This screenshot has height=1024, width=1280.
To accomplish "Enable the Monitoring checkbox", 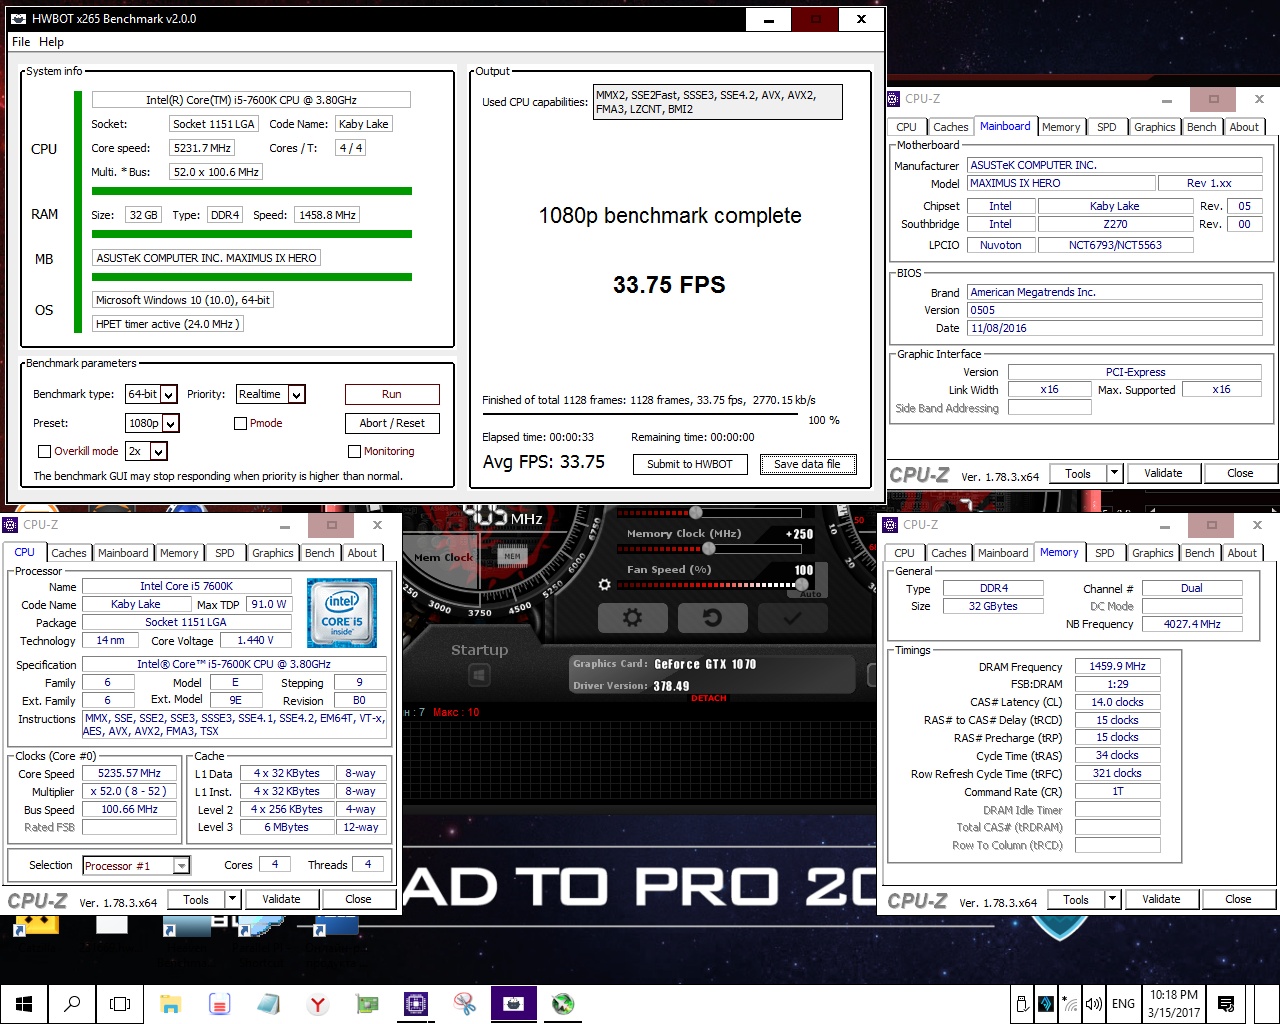I will [x=354, y=451].
